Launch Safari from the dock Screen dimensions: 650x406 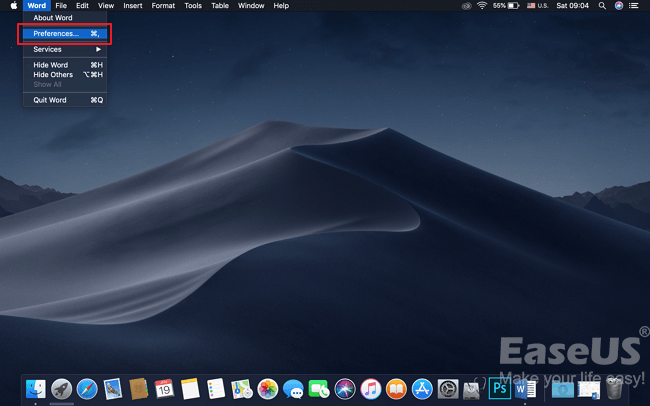point(87,389)
